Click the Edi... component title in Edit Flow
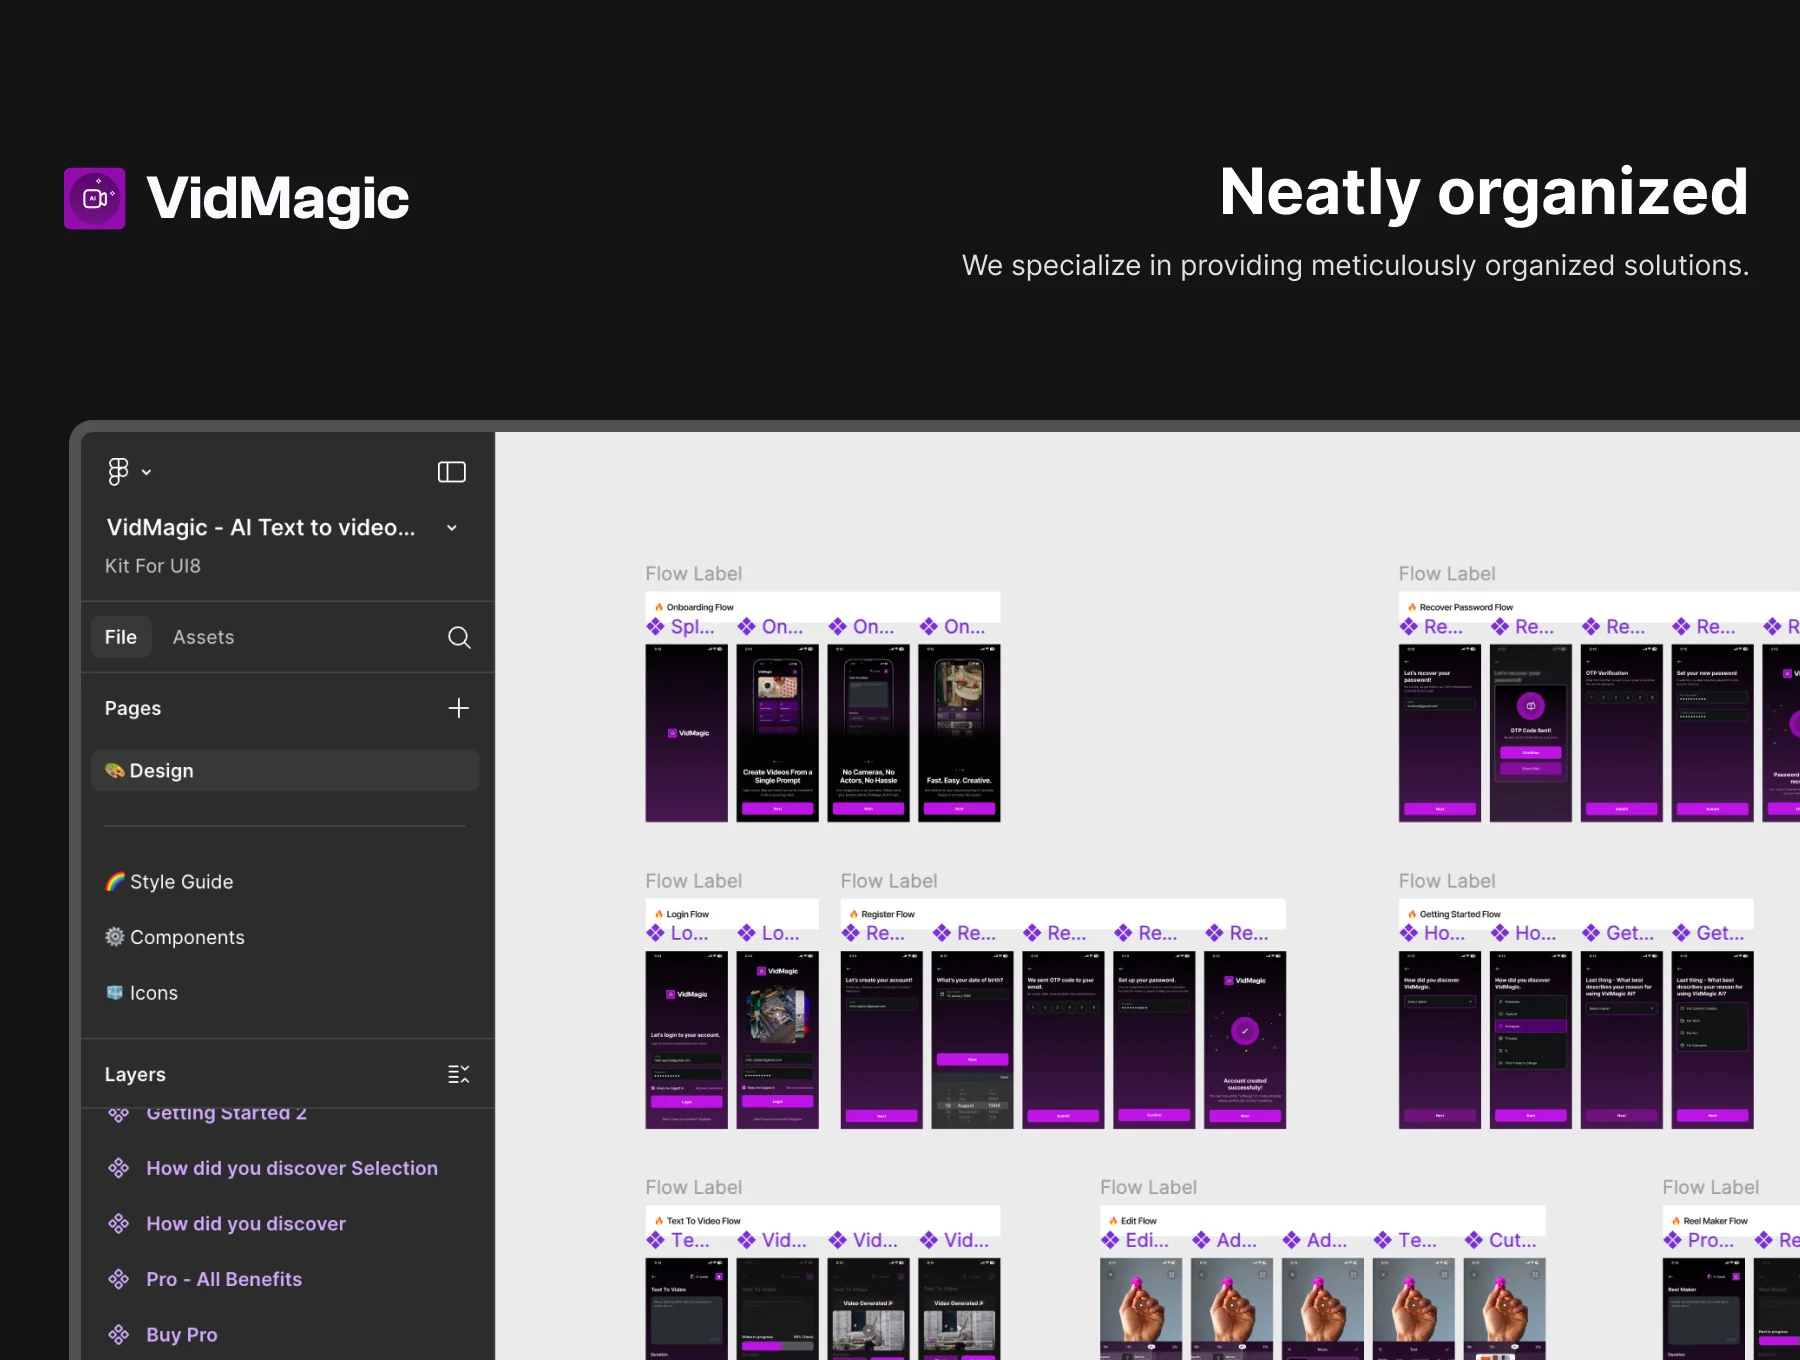This screenshot has width=1800, height=1360. [x=1147, y=1240]
